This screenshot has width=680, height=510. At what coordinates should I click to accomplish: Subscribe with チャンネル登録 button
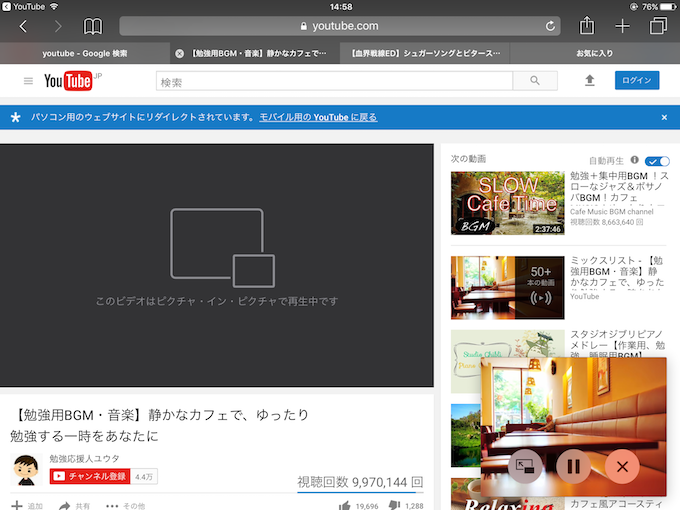click(x=90, y=476)
